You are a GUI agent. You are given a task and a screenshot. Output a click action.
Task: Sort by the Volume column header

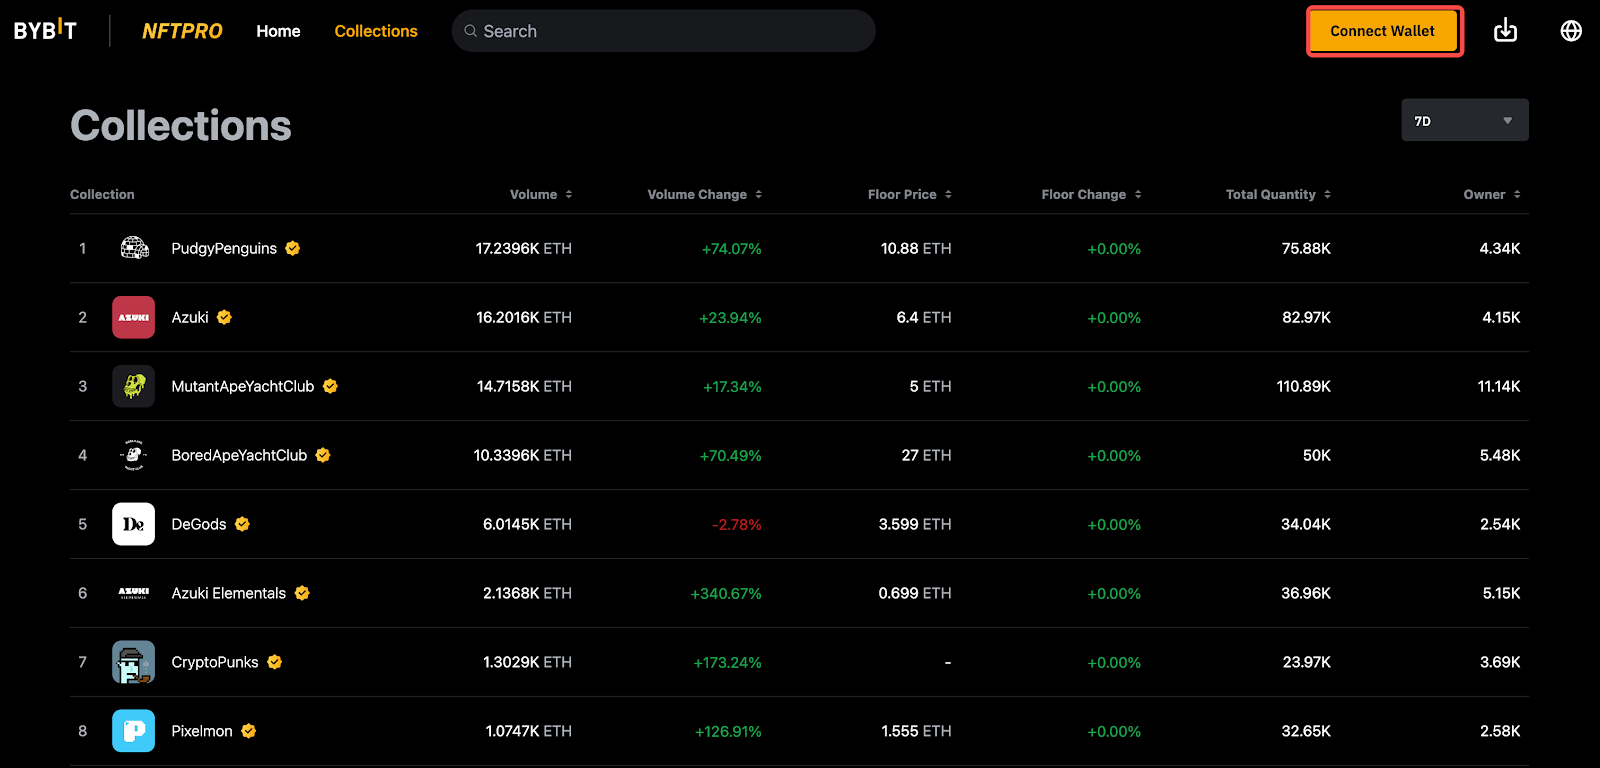pos(541,194)
